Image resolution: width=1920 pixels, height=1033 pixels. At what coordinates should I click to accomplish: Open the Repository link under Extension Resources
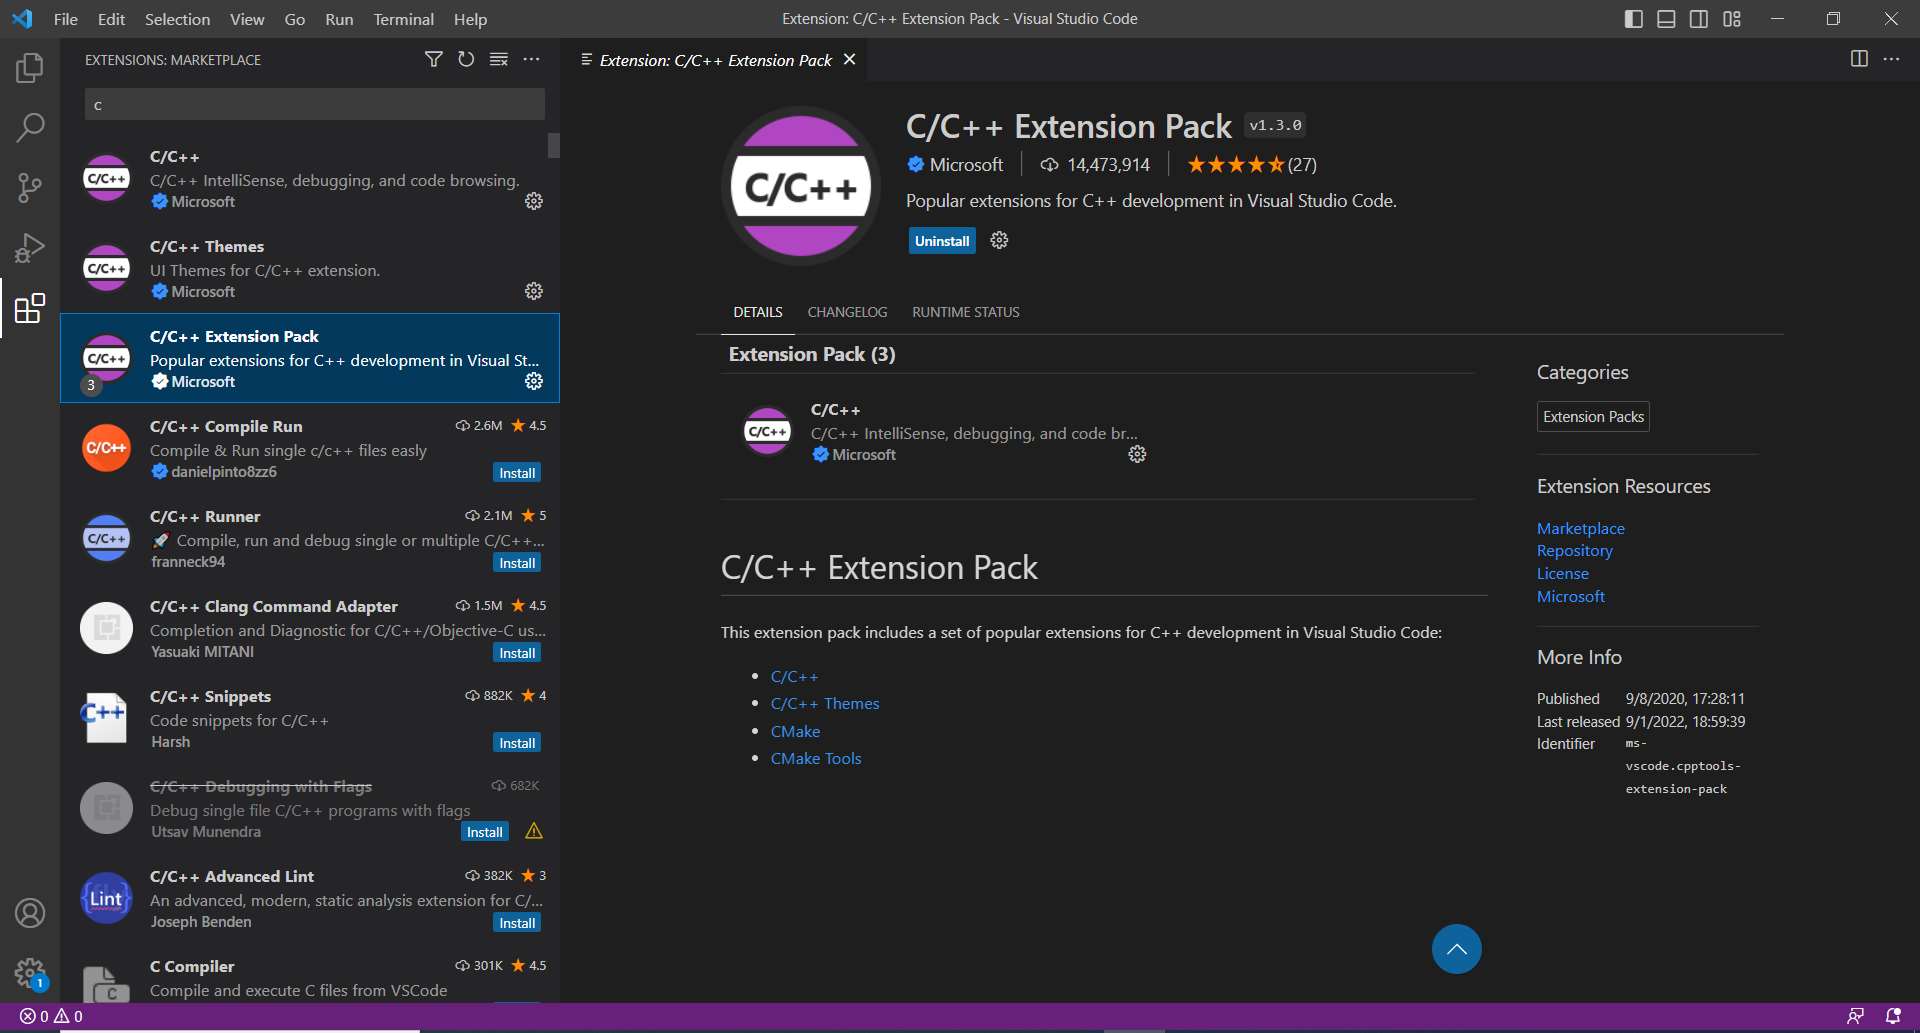[1574, 551]
